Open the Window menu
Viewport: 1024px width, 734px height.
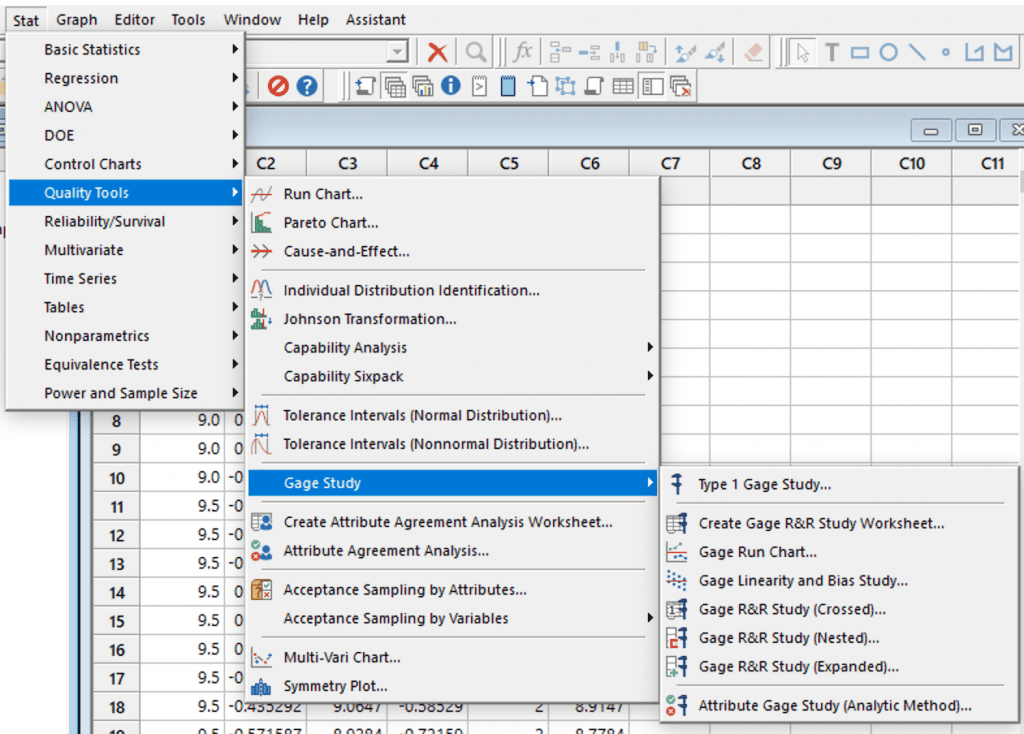[252, 20]
